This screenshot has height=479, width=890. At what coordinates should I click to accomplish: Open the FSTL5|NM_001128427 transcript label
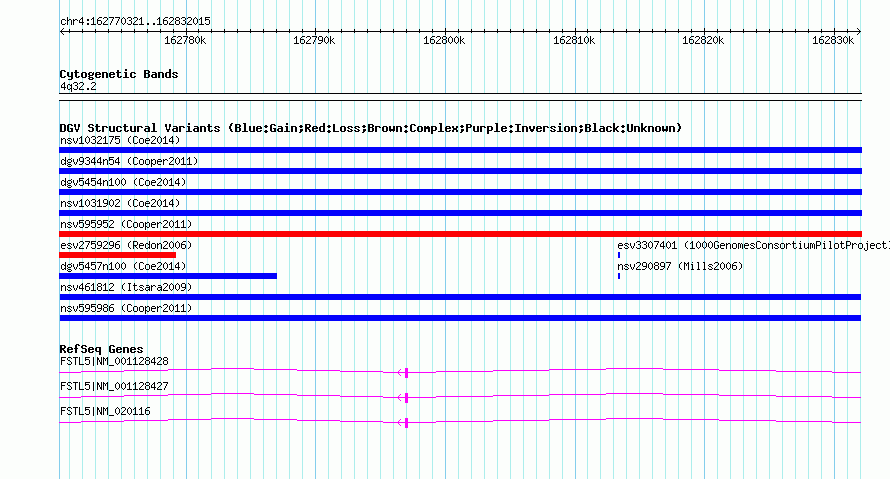click(114, 386)
